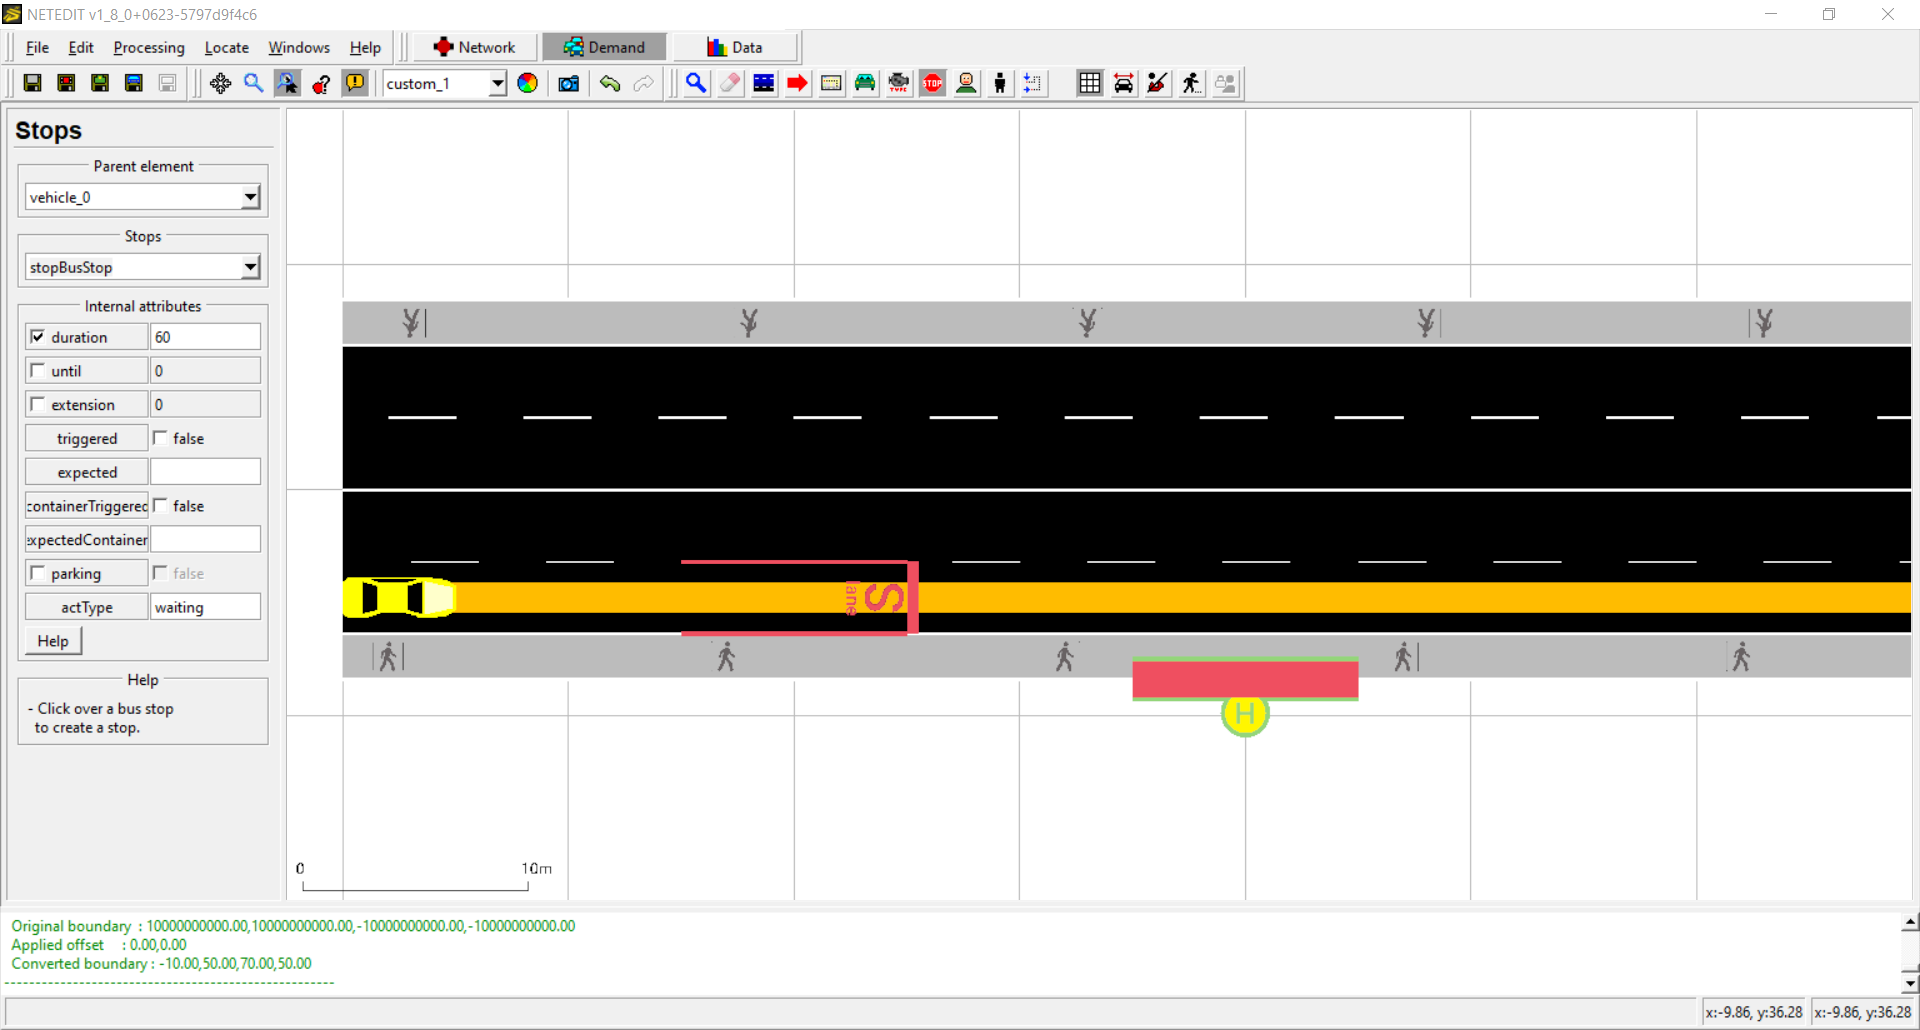Click the Help button in Internal attributes

[x=53, y=641]
